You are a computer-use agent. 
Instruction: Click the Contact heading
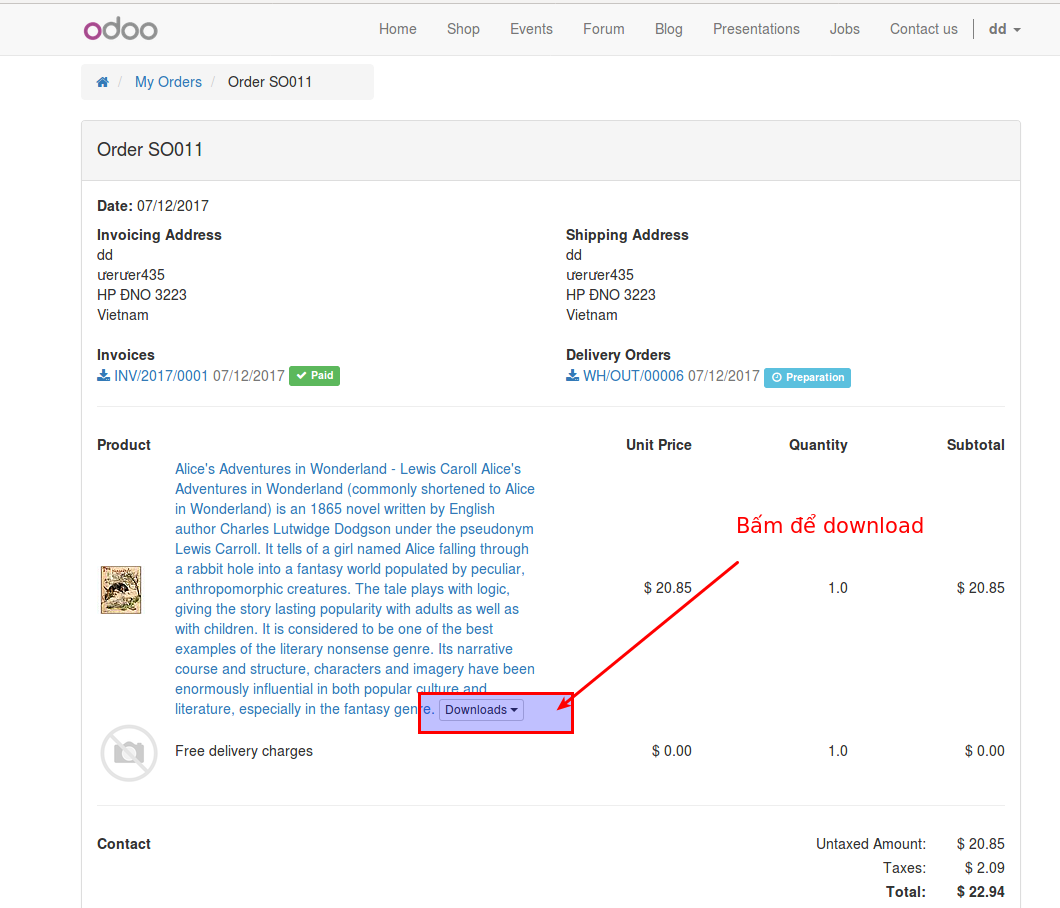tap(124, 844)
